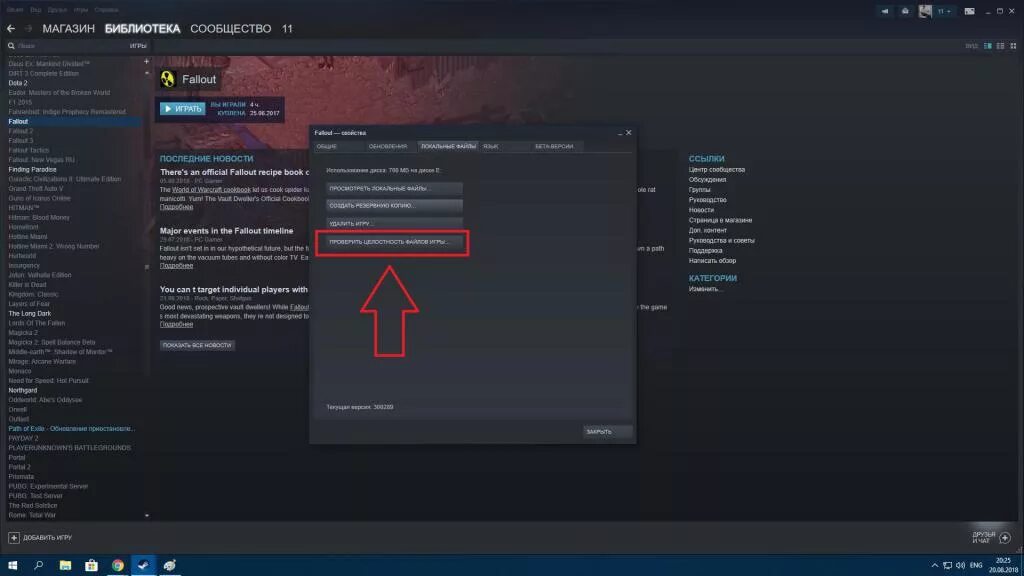The image size is (1024, 576).
Task: Select detail view layout icon
Action: coord(987,46)
